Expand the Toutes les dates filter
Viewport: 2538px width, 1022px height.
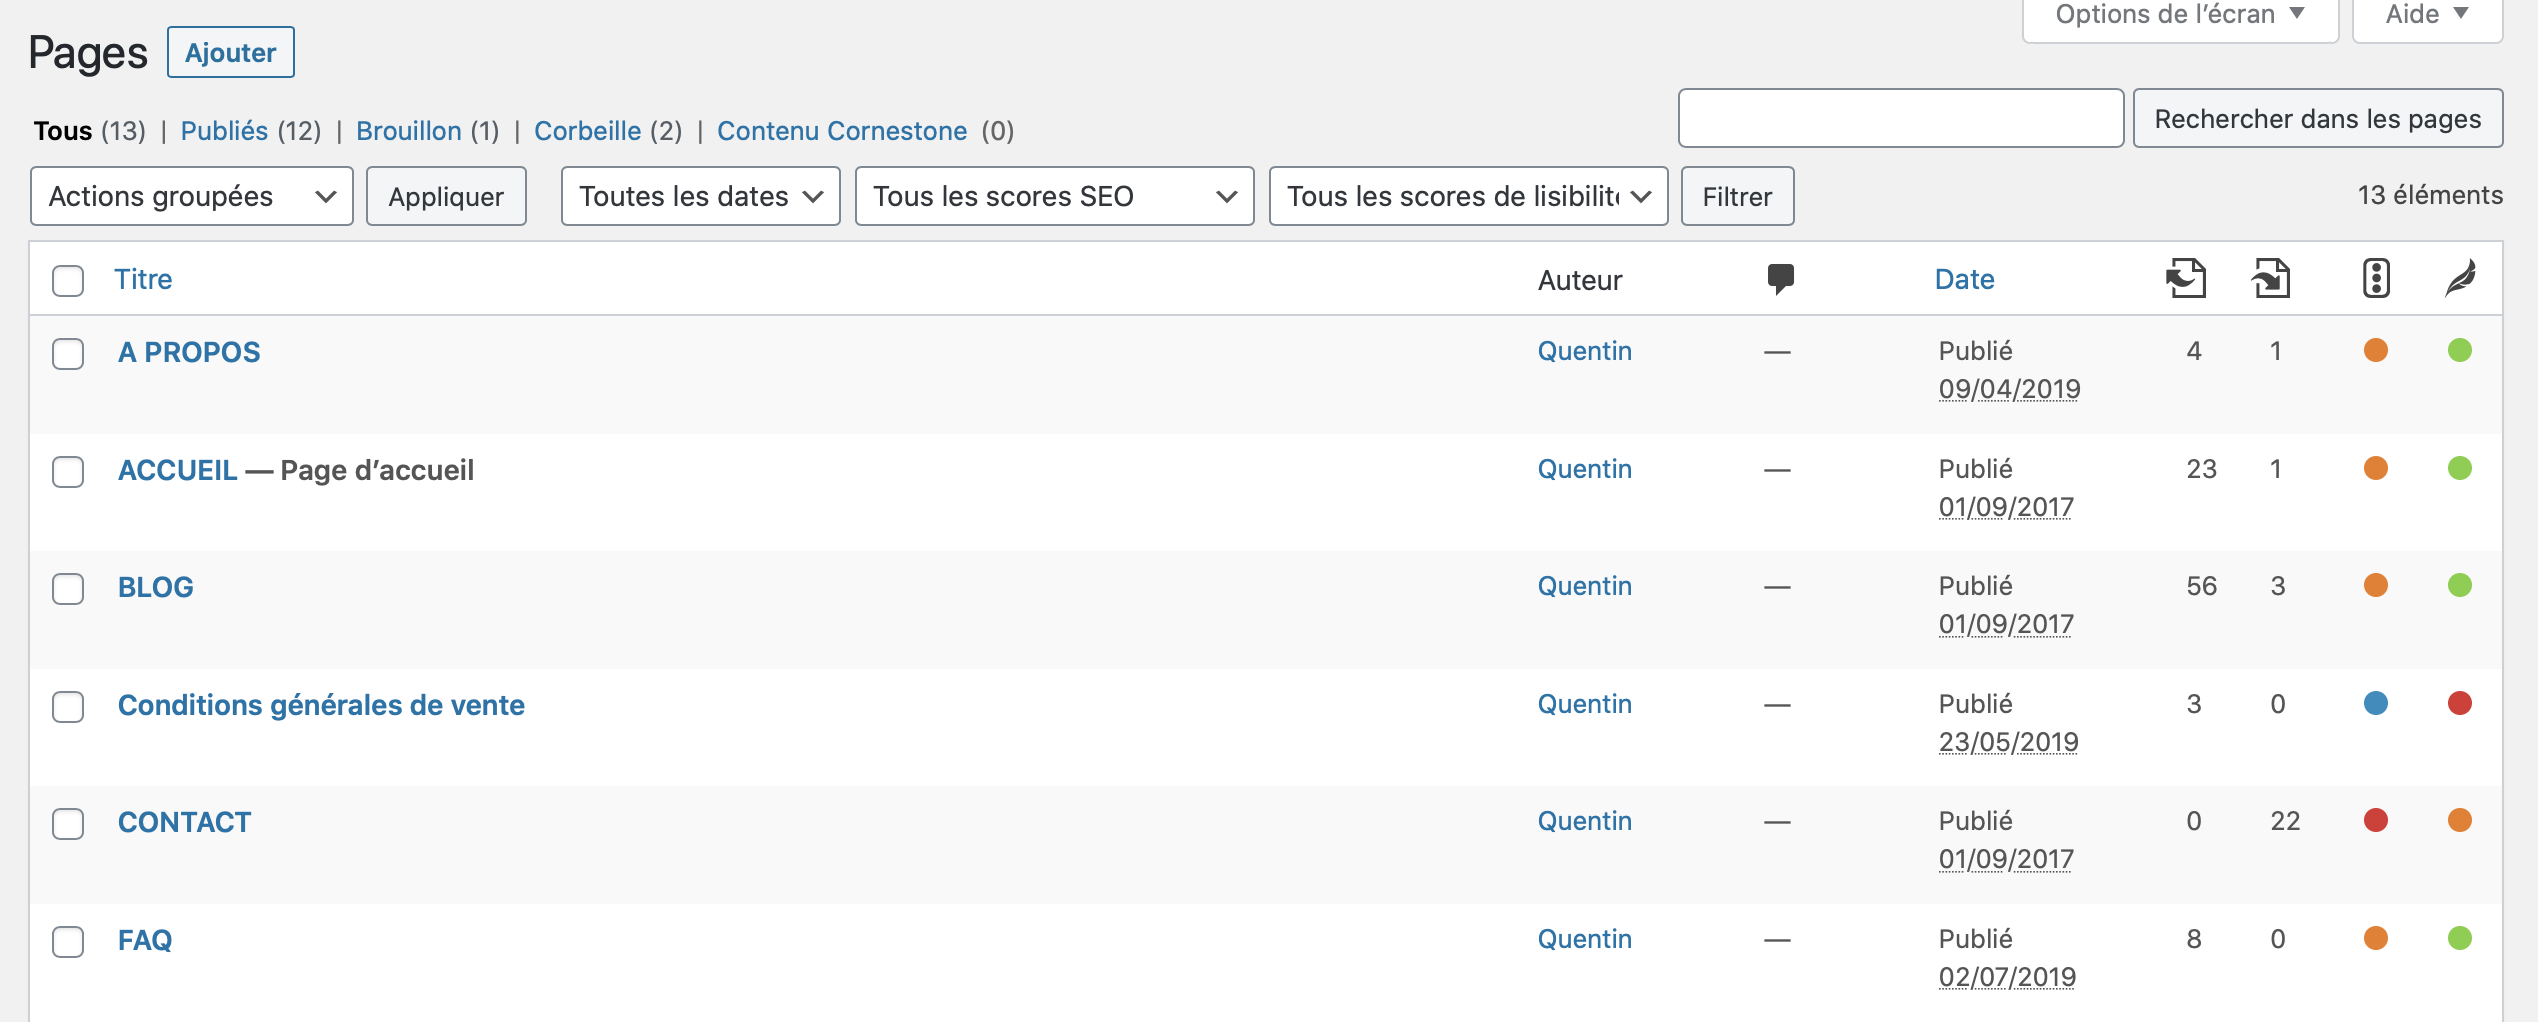point(701,196)
